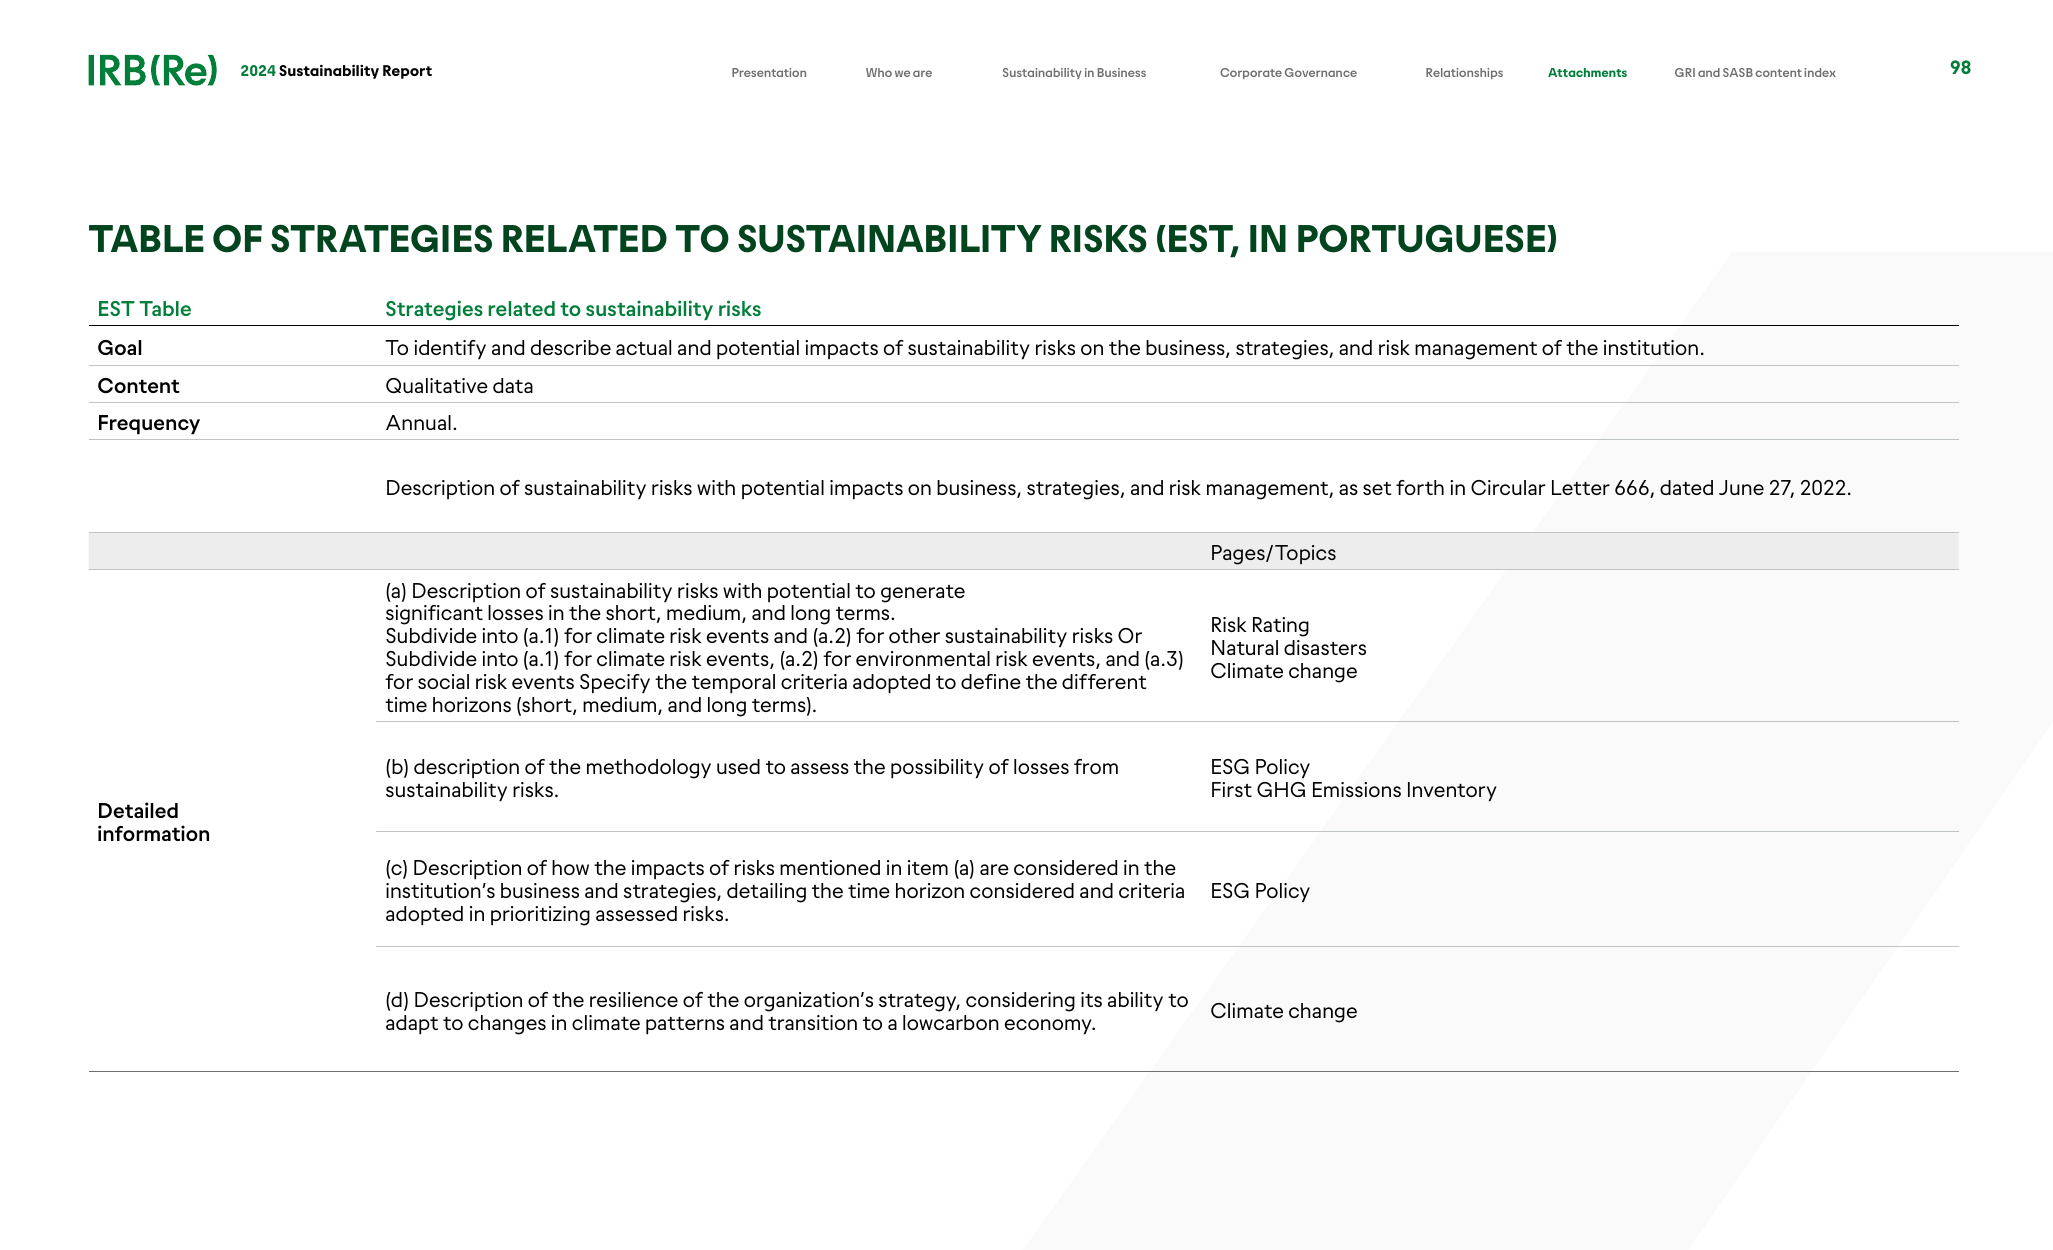Click the 'Annual.' cell
Image resolution: width=2053 pixels, height=1250 pixels.
point(421,423)
